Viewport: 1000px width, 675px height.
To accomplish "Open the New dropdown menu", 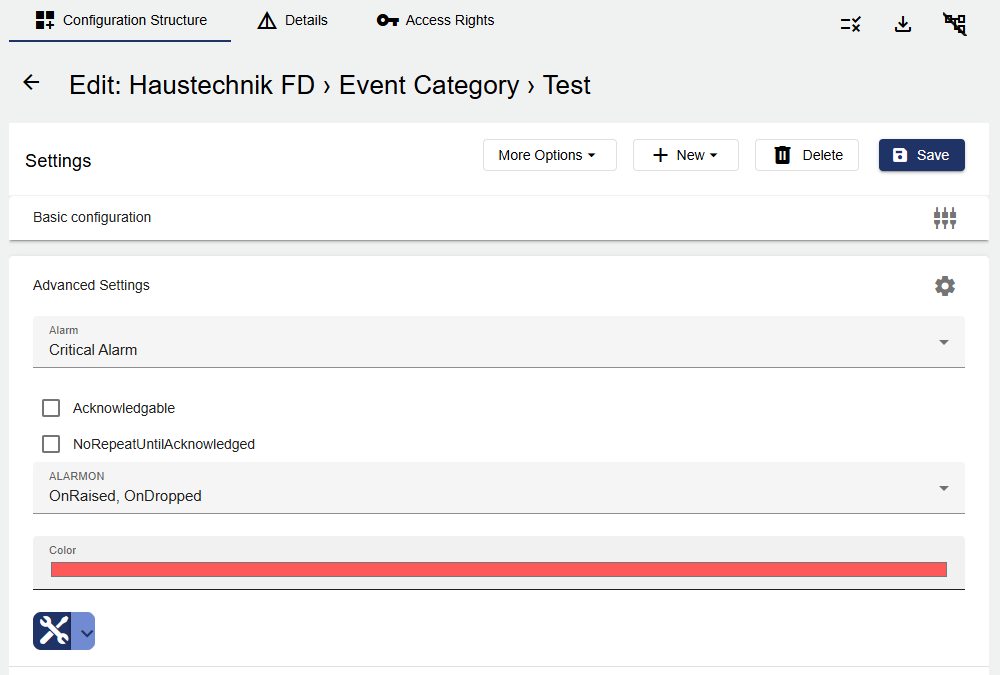I will click(x=686, y=155).
